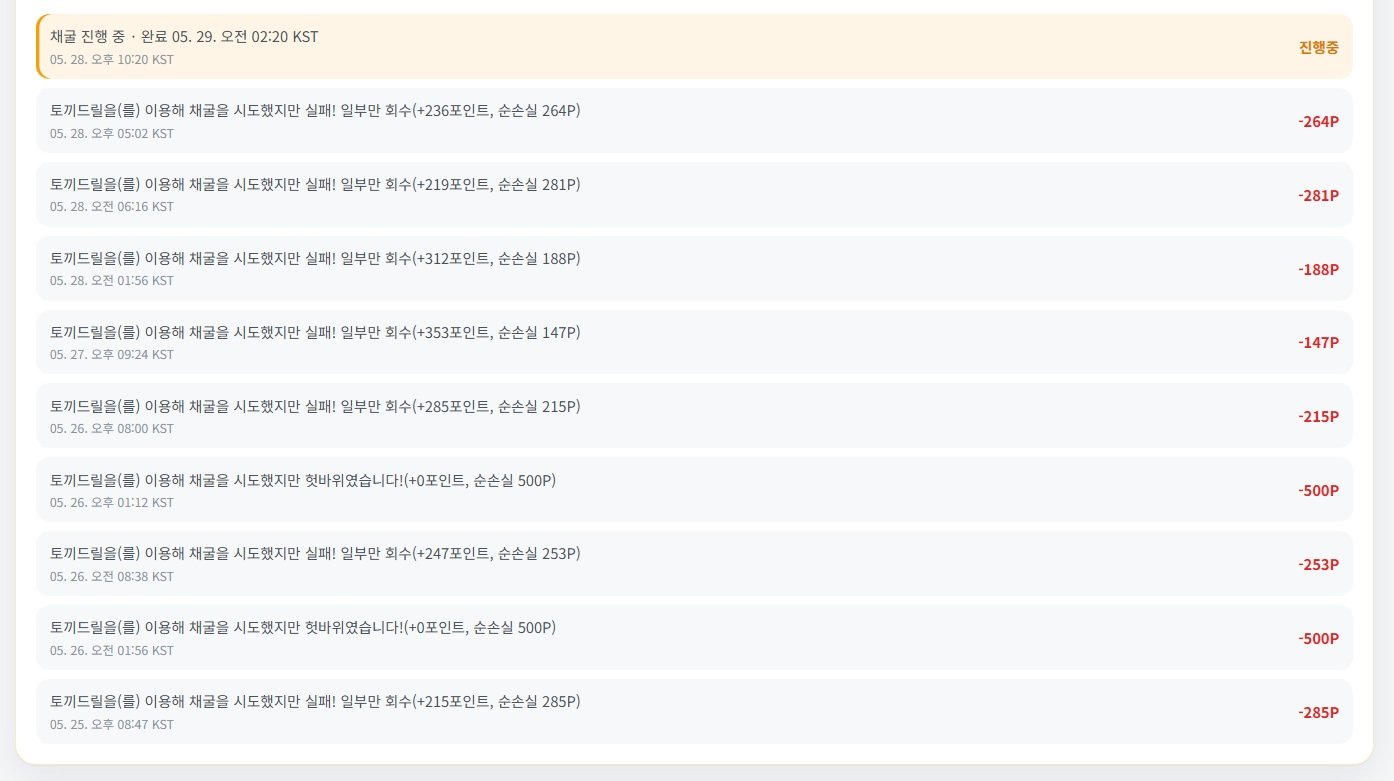Click the text 채굴 진행 중 완료 time

point(184,36)
